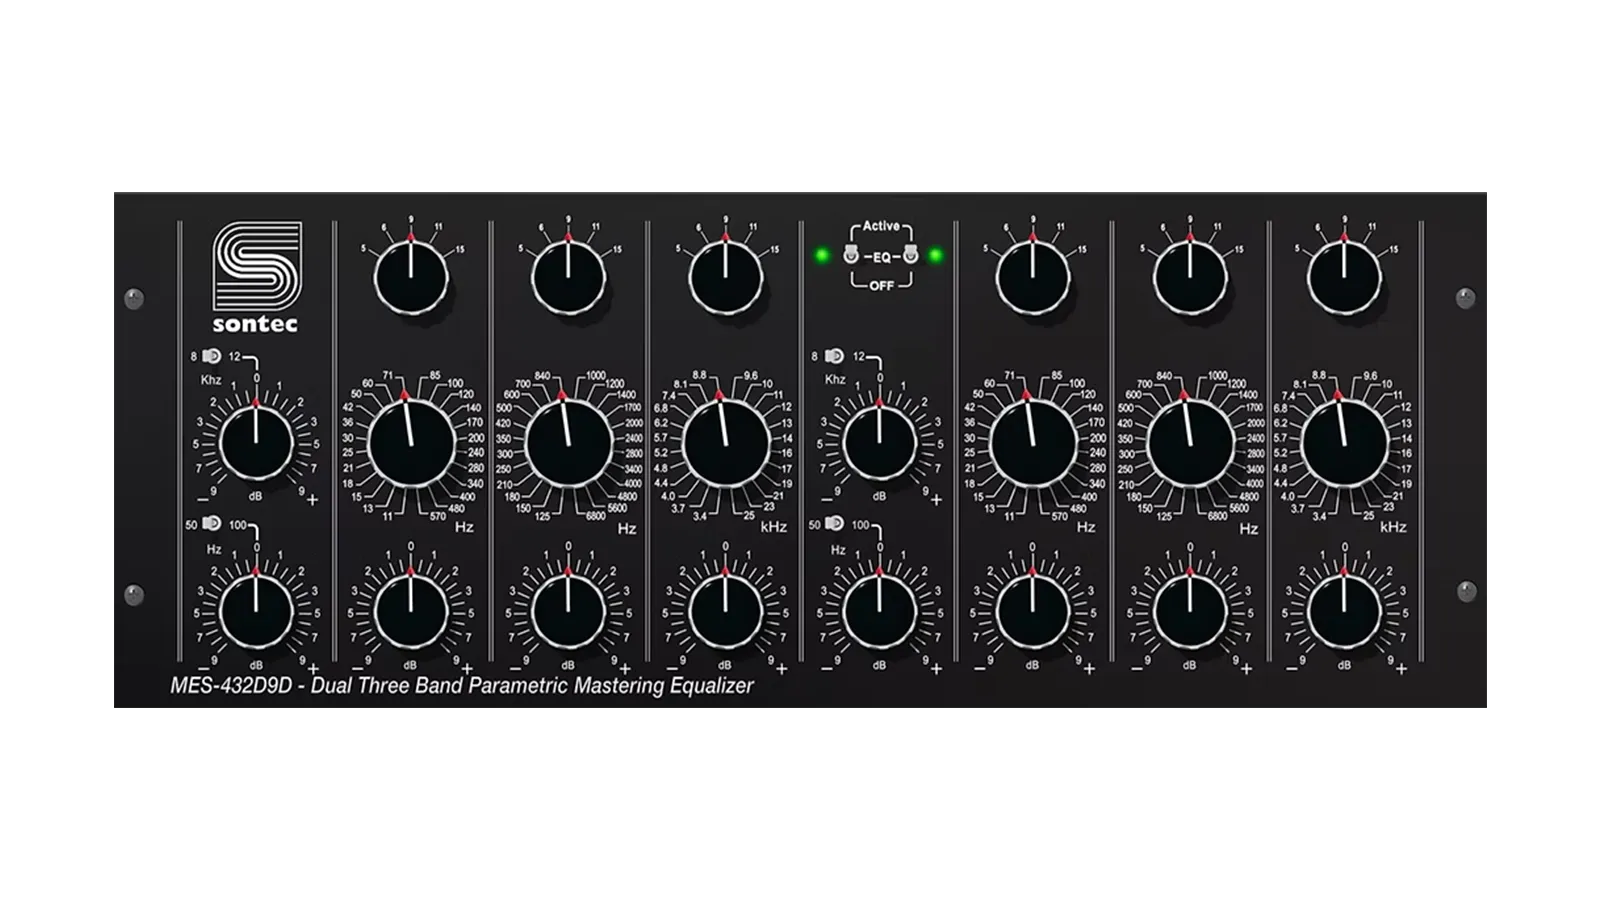The height and width of the screenshot is (900, 1600).
Task: Click left channel mid band 125-6800 Hz frequency knob
Action: click(x=568, y=444)
